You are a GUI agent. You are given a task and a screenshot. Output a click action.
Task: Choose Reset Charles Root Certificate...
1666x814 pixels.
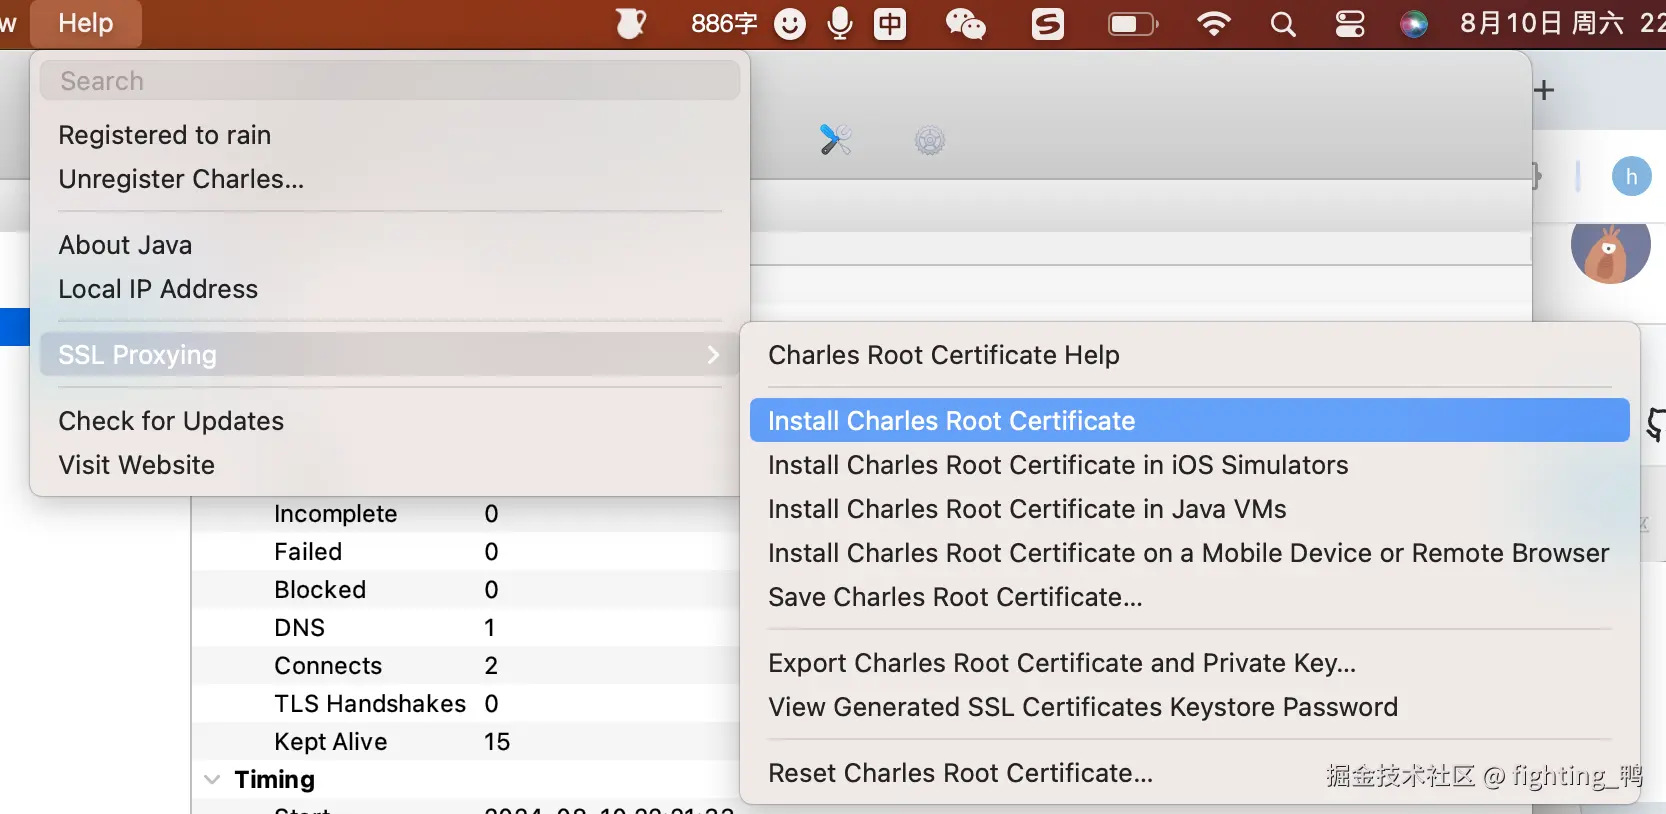coord(1190,773)
